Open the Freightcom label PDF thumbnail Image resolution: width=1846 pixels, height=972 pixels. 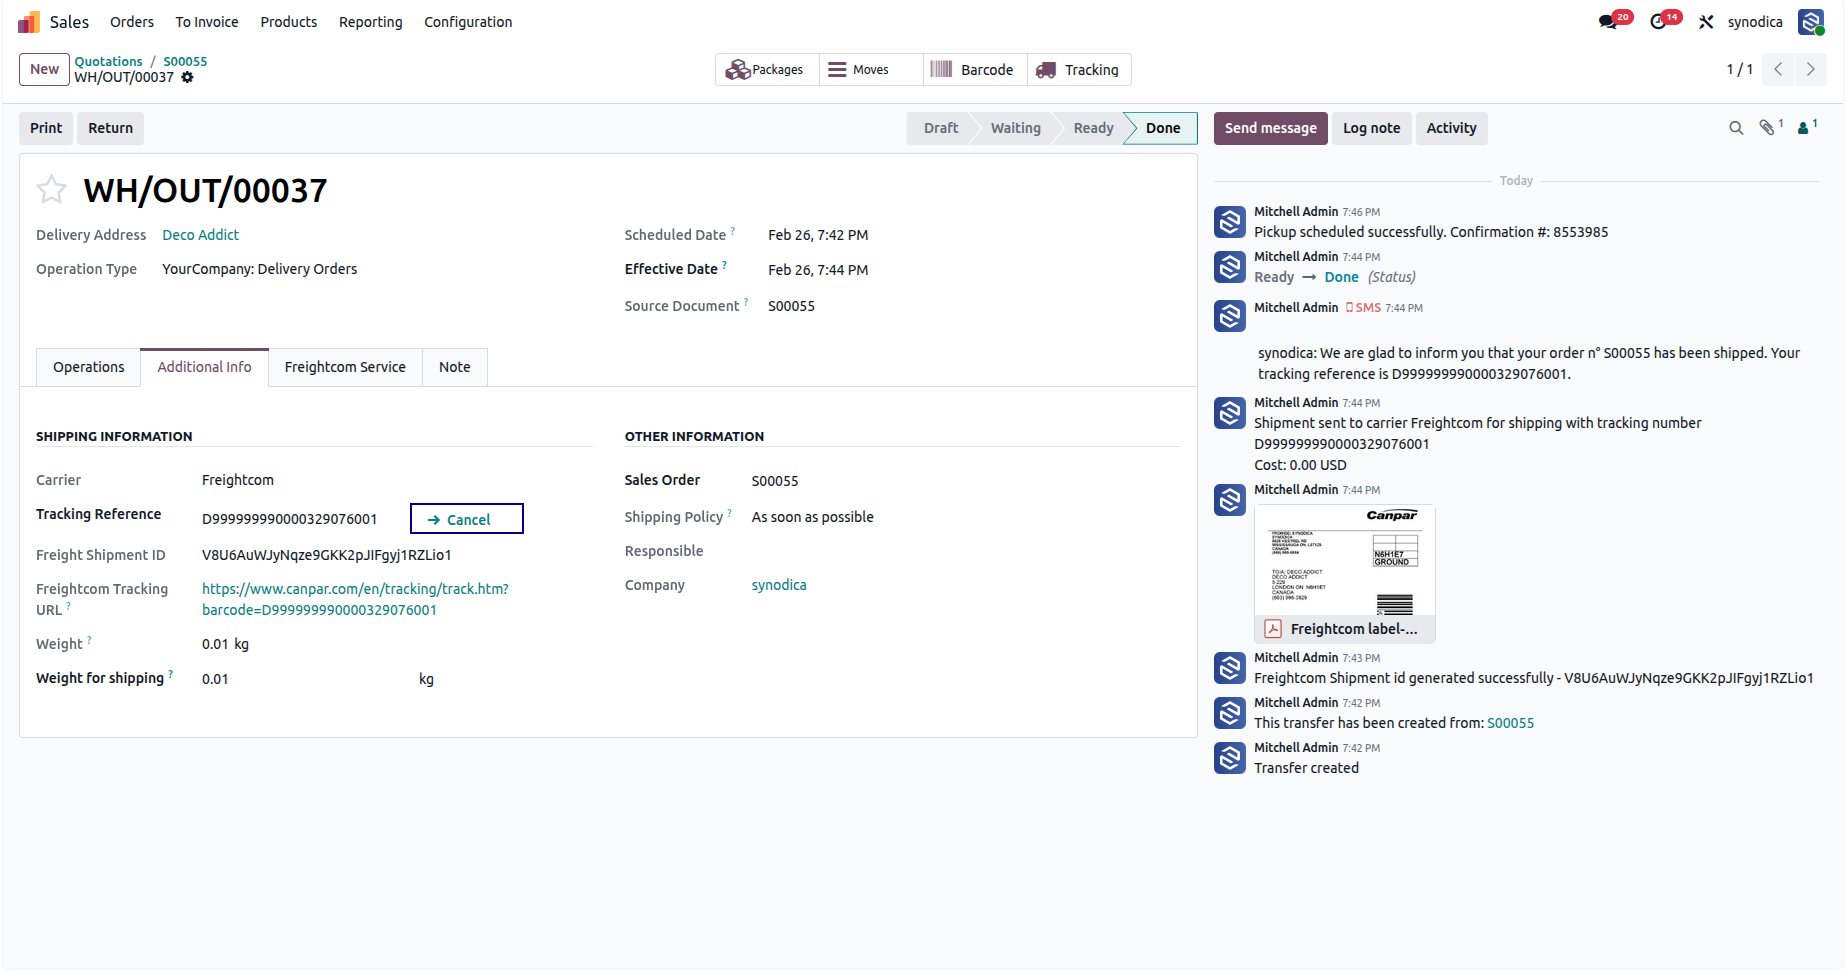(x=1345, y=573)
